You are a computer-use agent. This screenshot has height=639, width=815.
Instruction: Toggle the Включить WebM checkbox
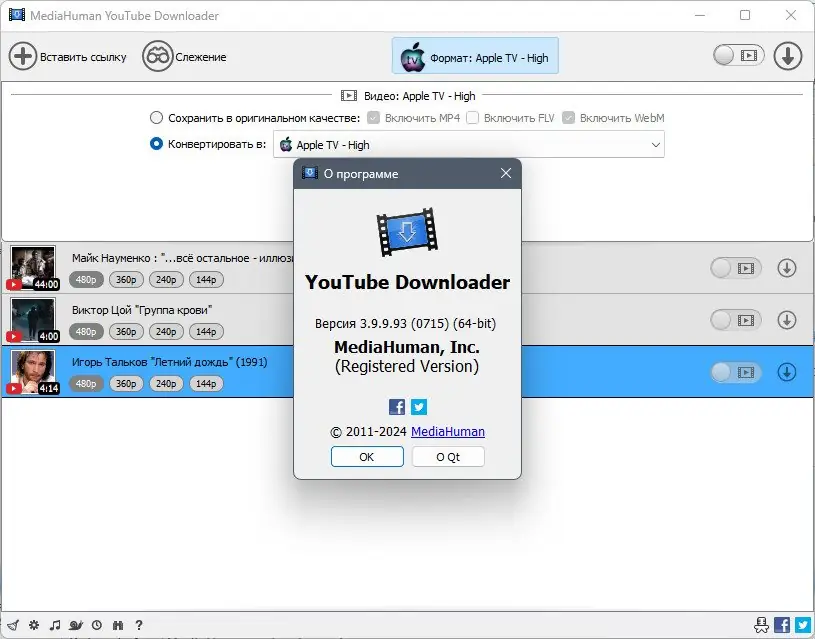(569, 118)
